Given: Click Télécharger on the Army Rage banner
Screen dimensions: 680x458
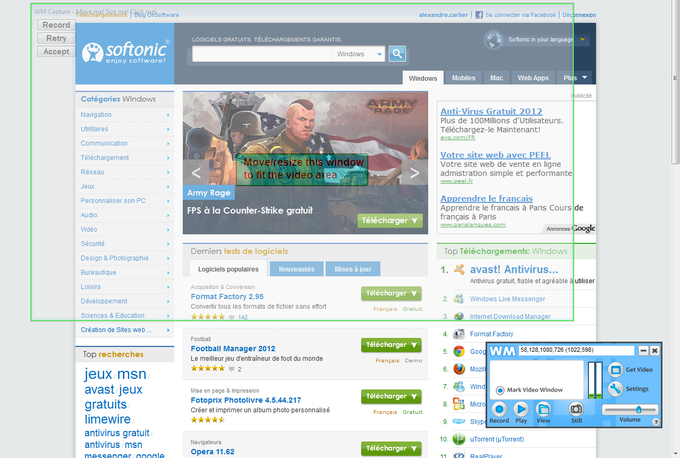Looking at the screenshot, I should [389, 220].
